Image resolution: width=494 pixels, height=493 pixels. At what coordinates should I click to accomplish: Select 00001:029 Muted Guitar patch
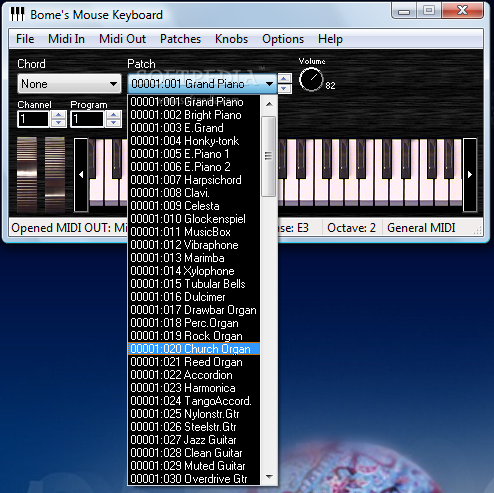click(194, 466)
